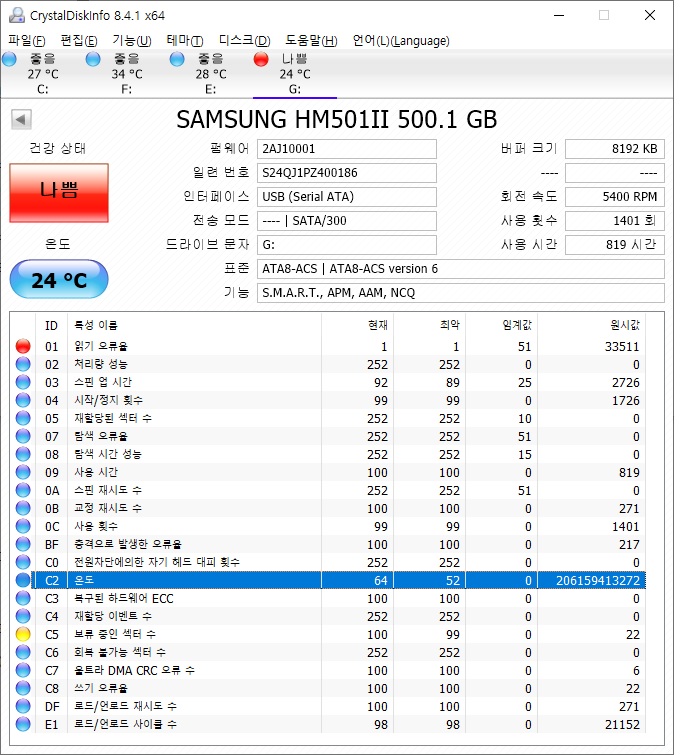
Task: Click the serial number field S24QJ1PZ400186
Action: coord(347,173)
